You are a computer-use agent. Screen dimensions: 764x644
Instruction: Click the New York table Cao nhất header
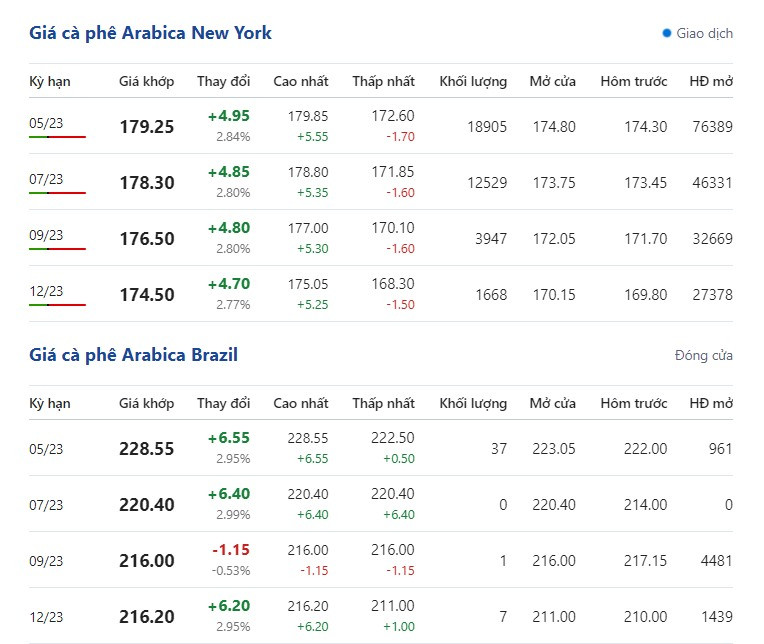301,81
